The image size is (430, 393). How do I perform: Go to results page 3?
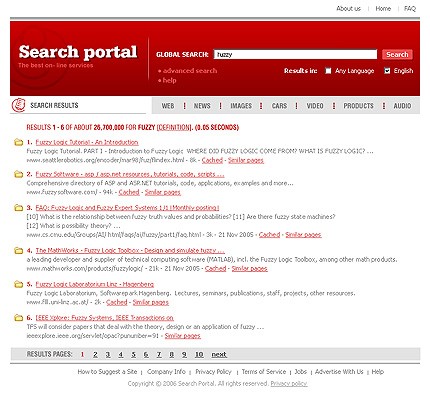[108, 354]
